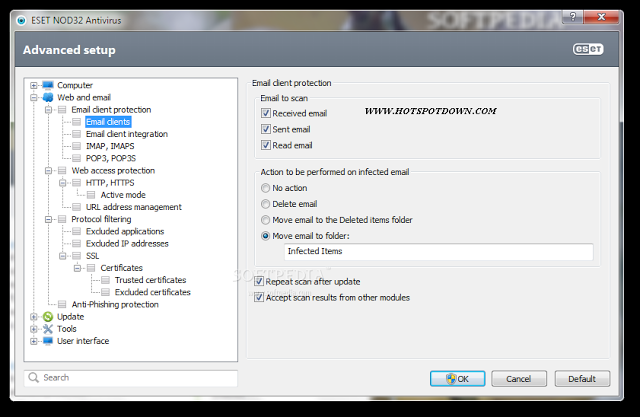640x417 pixels.
Task: Choose Move email to the Deleted items folder
Action: [x=265, y=220]
